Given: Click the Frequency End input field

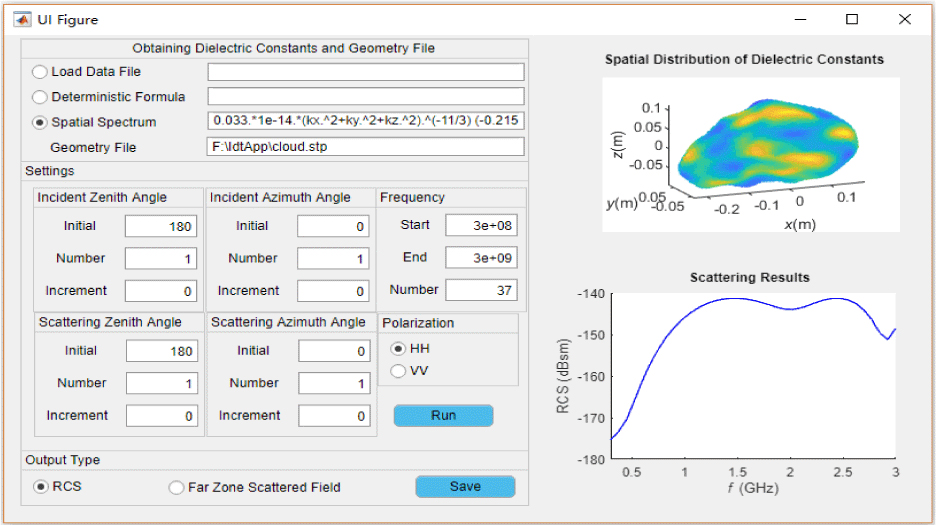Looking at the screenshot, I should (x=481, y=258).
